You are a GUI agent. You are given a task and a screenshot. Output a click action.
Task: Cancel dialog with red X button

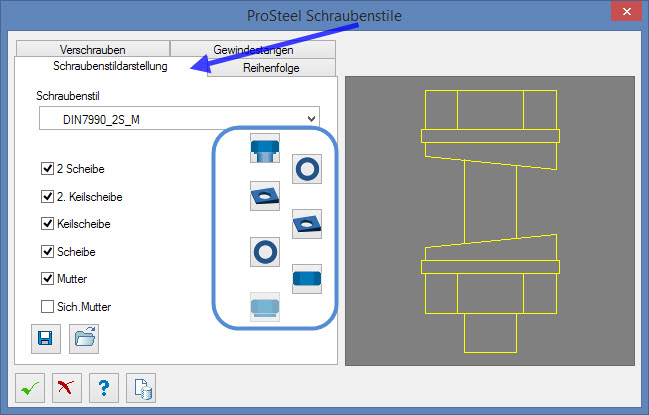(x=67, y=388)
